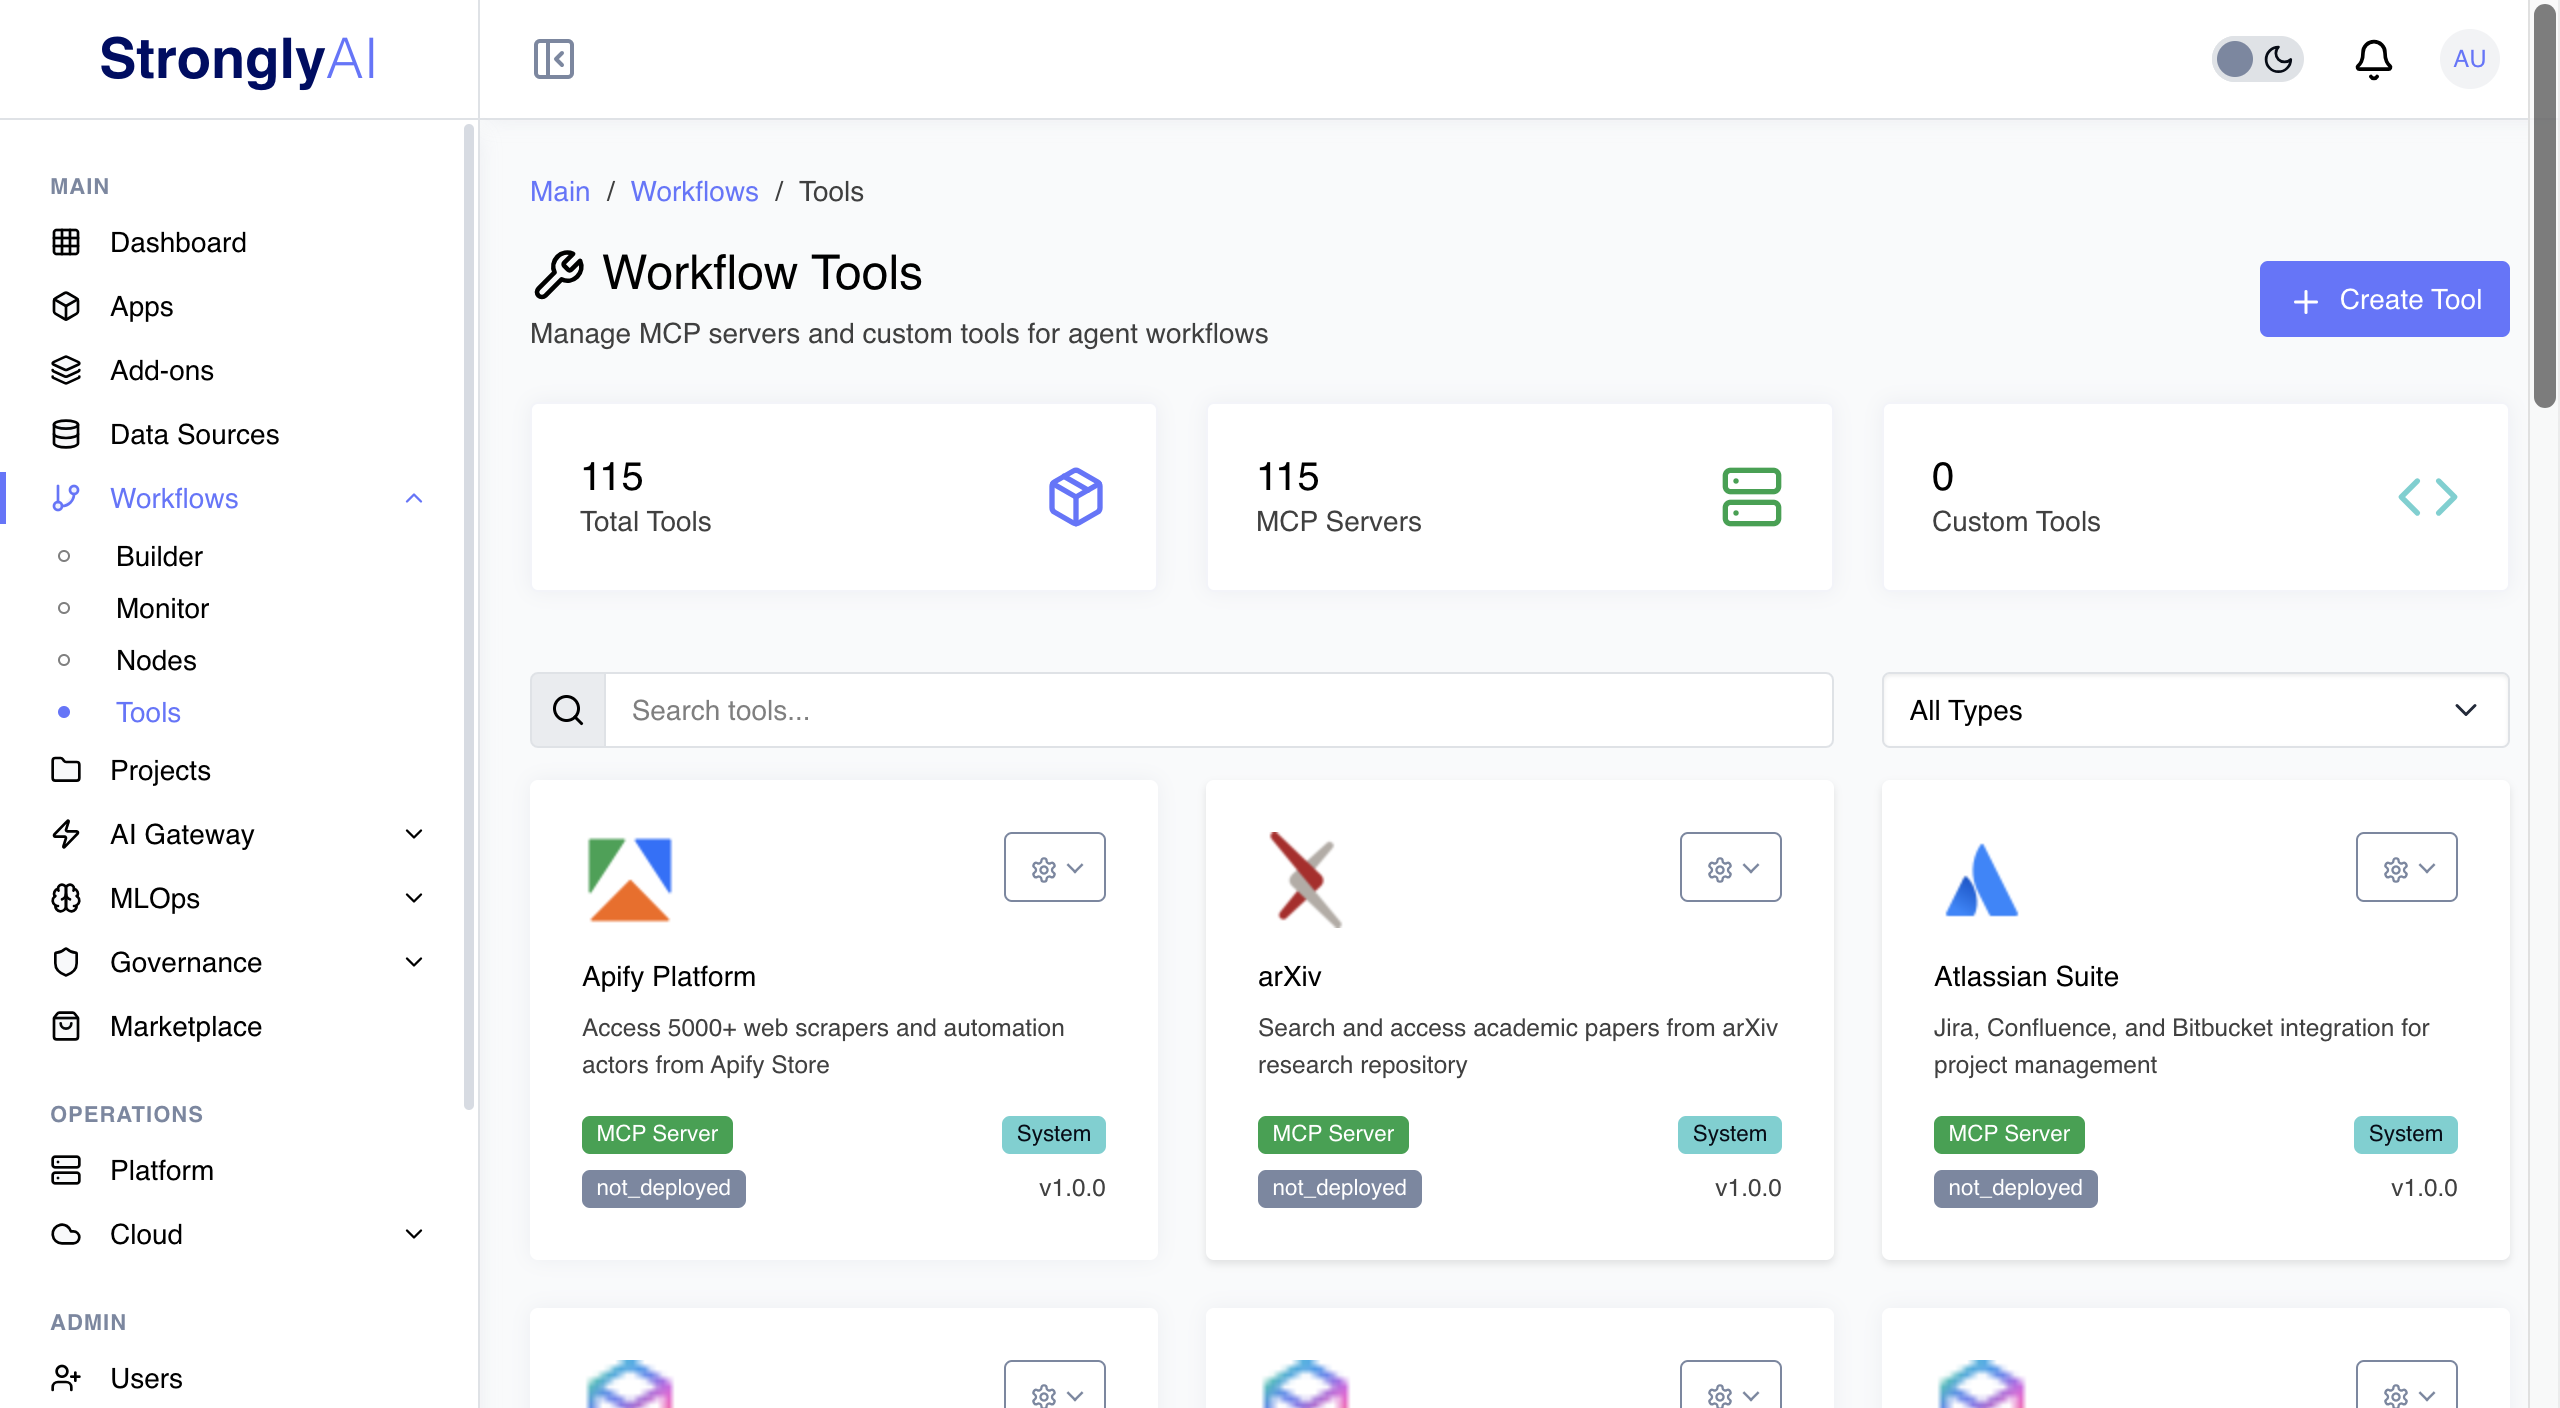Open the notifications bell
Viewport: 2560px width, 1408px height.
click(2374, 59)
